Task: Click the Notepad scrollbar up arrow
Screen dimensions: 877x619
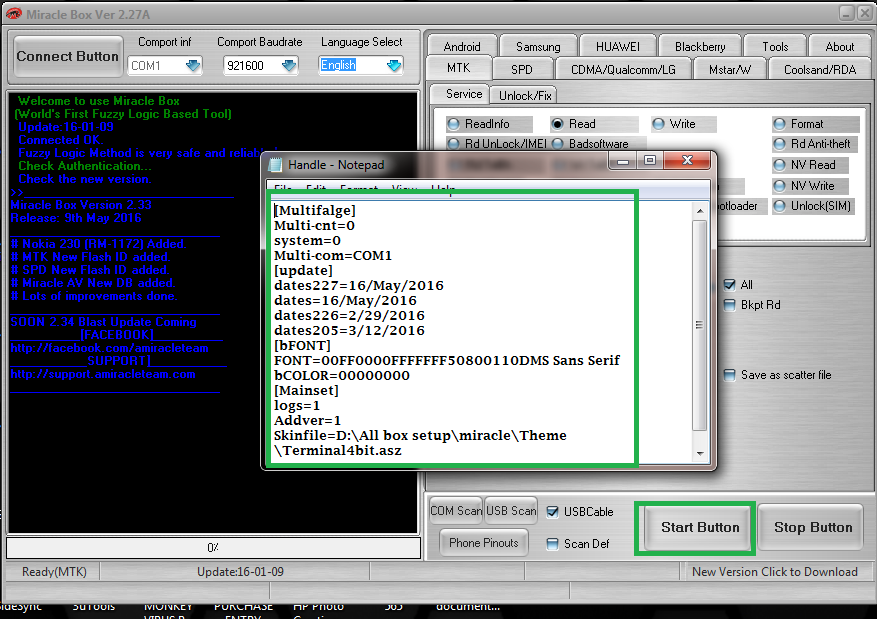Action: click(700, 211)
